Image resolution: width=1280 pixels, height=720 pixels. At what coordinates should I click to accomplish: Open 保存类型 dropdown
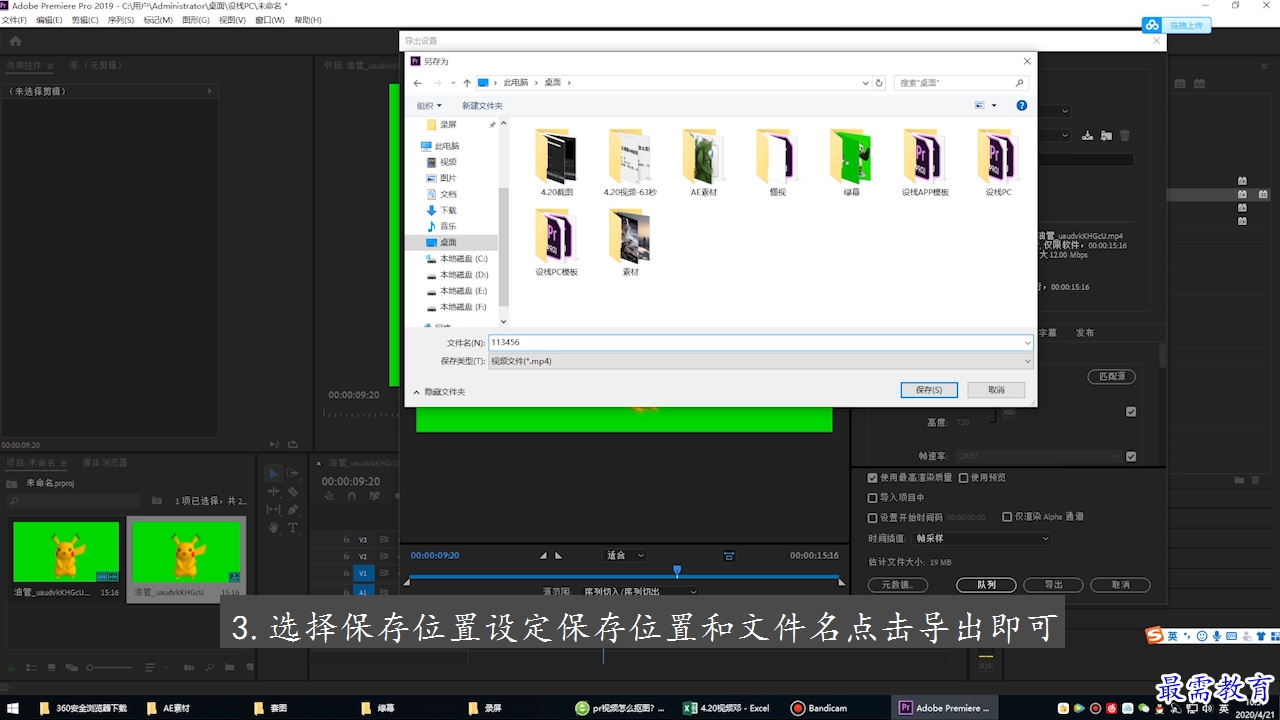pos(760,361)
